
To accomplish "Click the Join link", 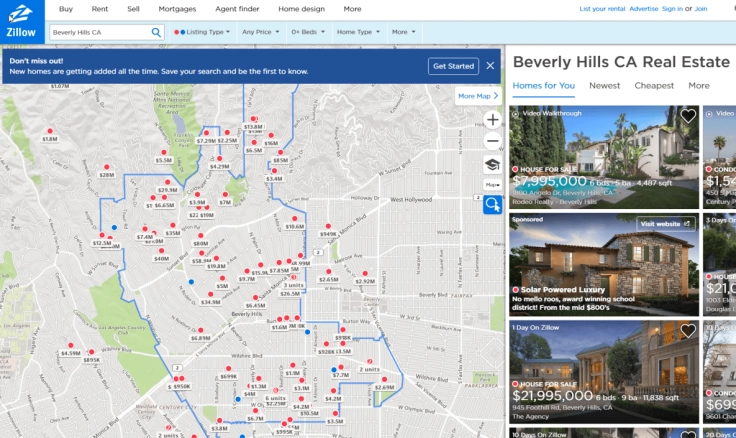I will click(x=701, y=9).
